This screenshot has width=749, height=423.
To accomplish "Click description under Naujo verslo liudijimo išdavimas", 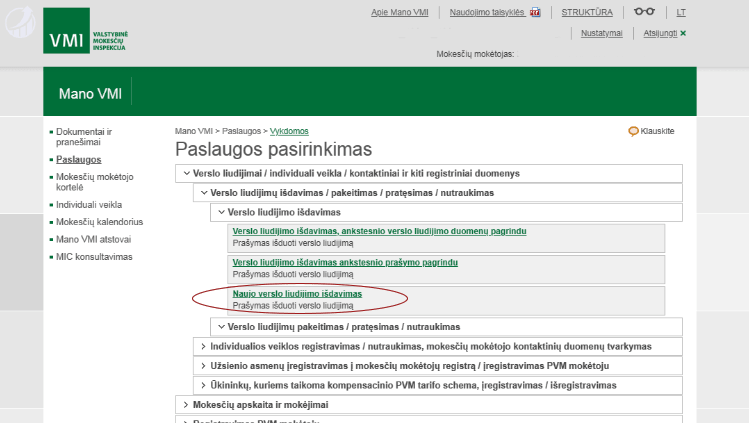I will (x=293, y=306).
